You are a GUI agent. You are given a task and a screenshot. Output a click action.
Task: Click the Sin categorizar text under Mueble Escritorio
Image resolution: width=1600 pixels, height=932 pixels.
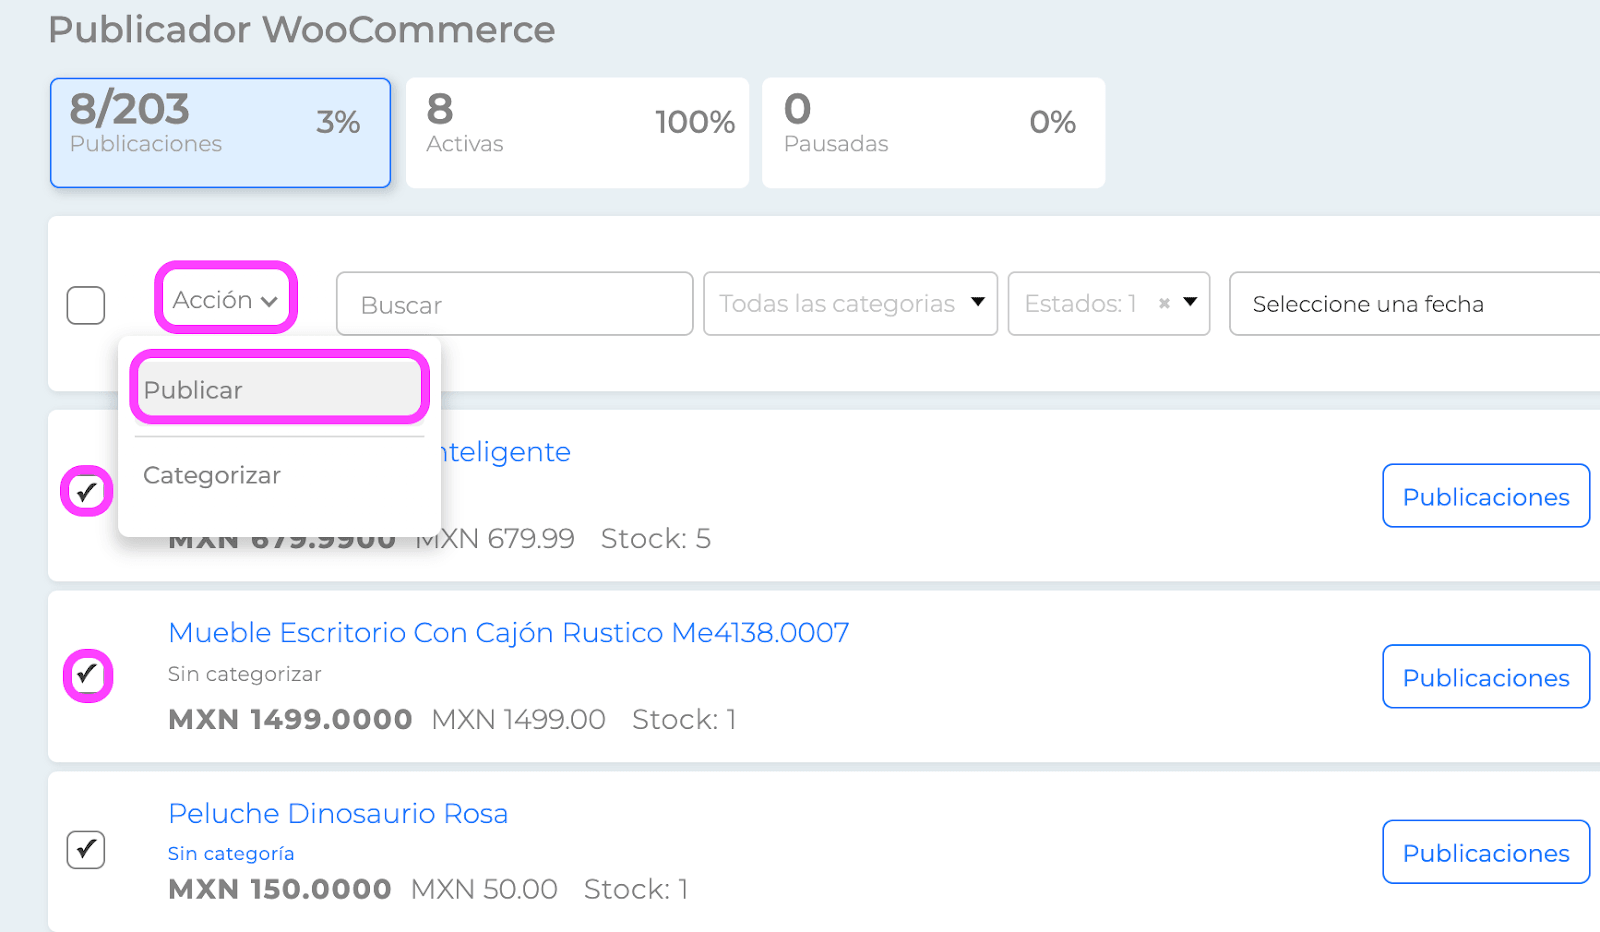pos(245,674)
